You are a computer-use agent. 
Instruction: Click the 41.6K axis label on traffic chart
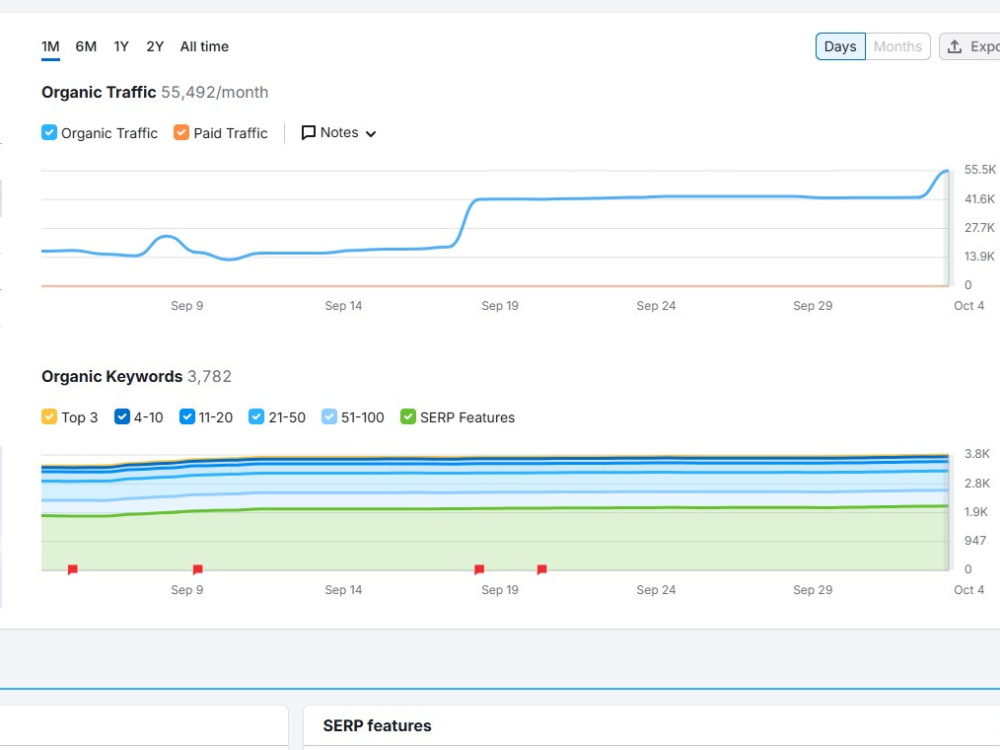pos(980,199)
